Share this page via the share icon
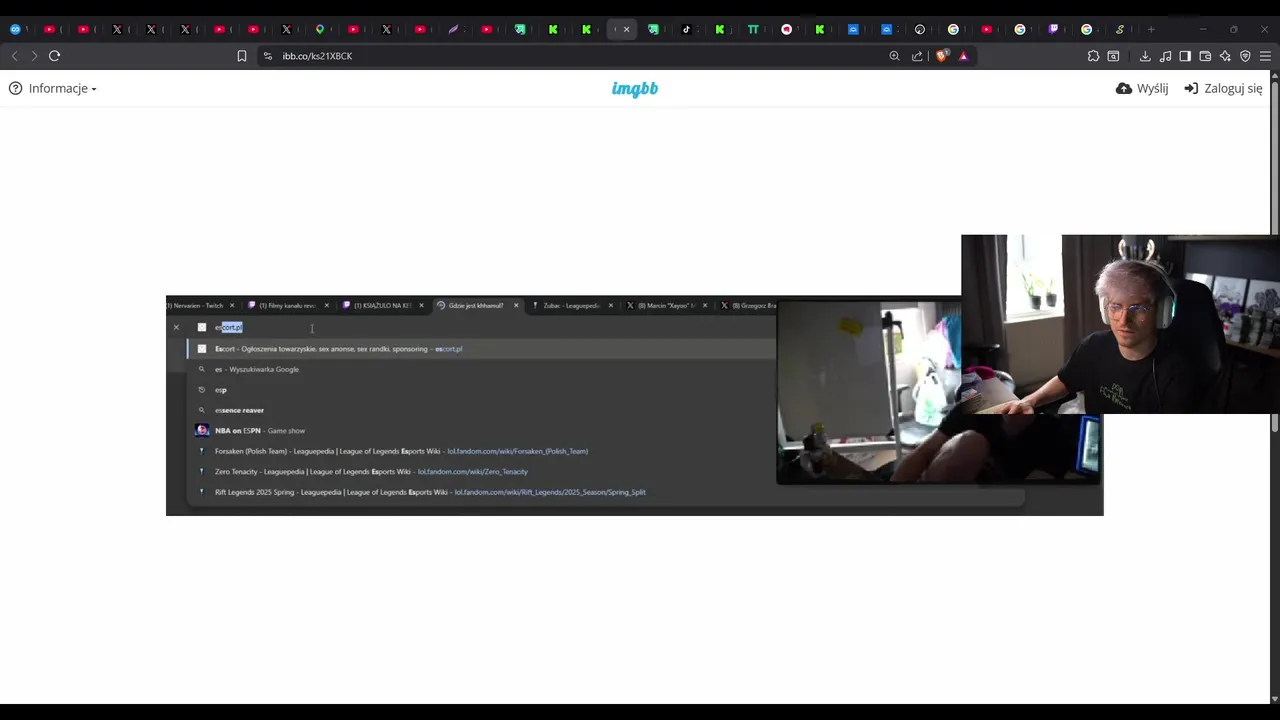The image size is (1280, 720). (917, 56)
